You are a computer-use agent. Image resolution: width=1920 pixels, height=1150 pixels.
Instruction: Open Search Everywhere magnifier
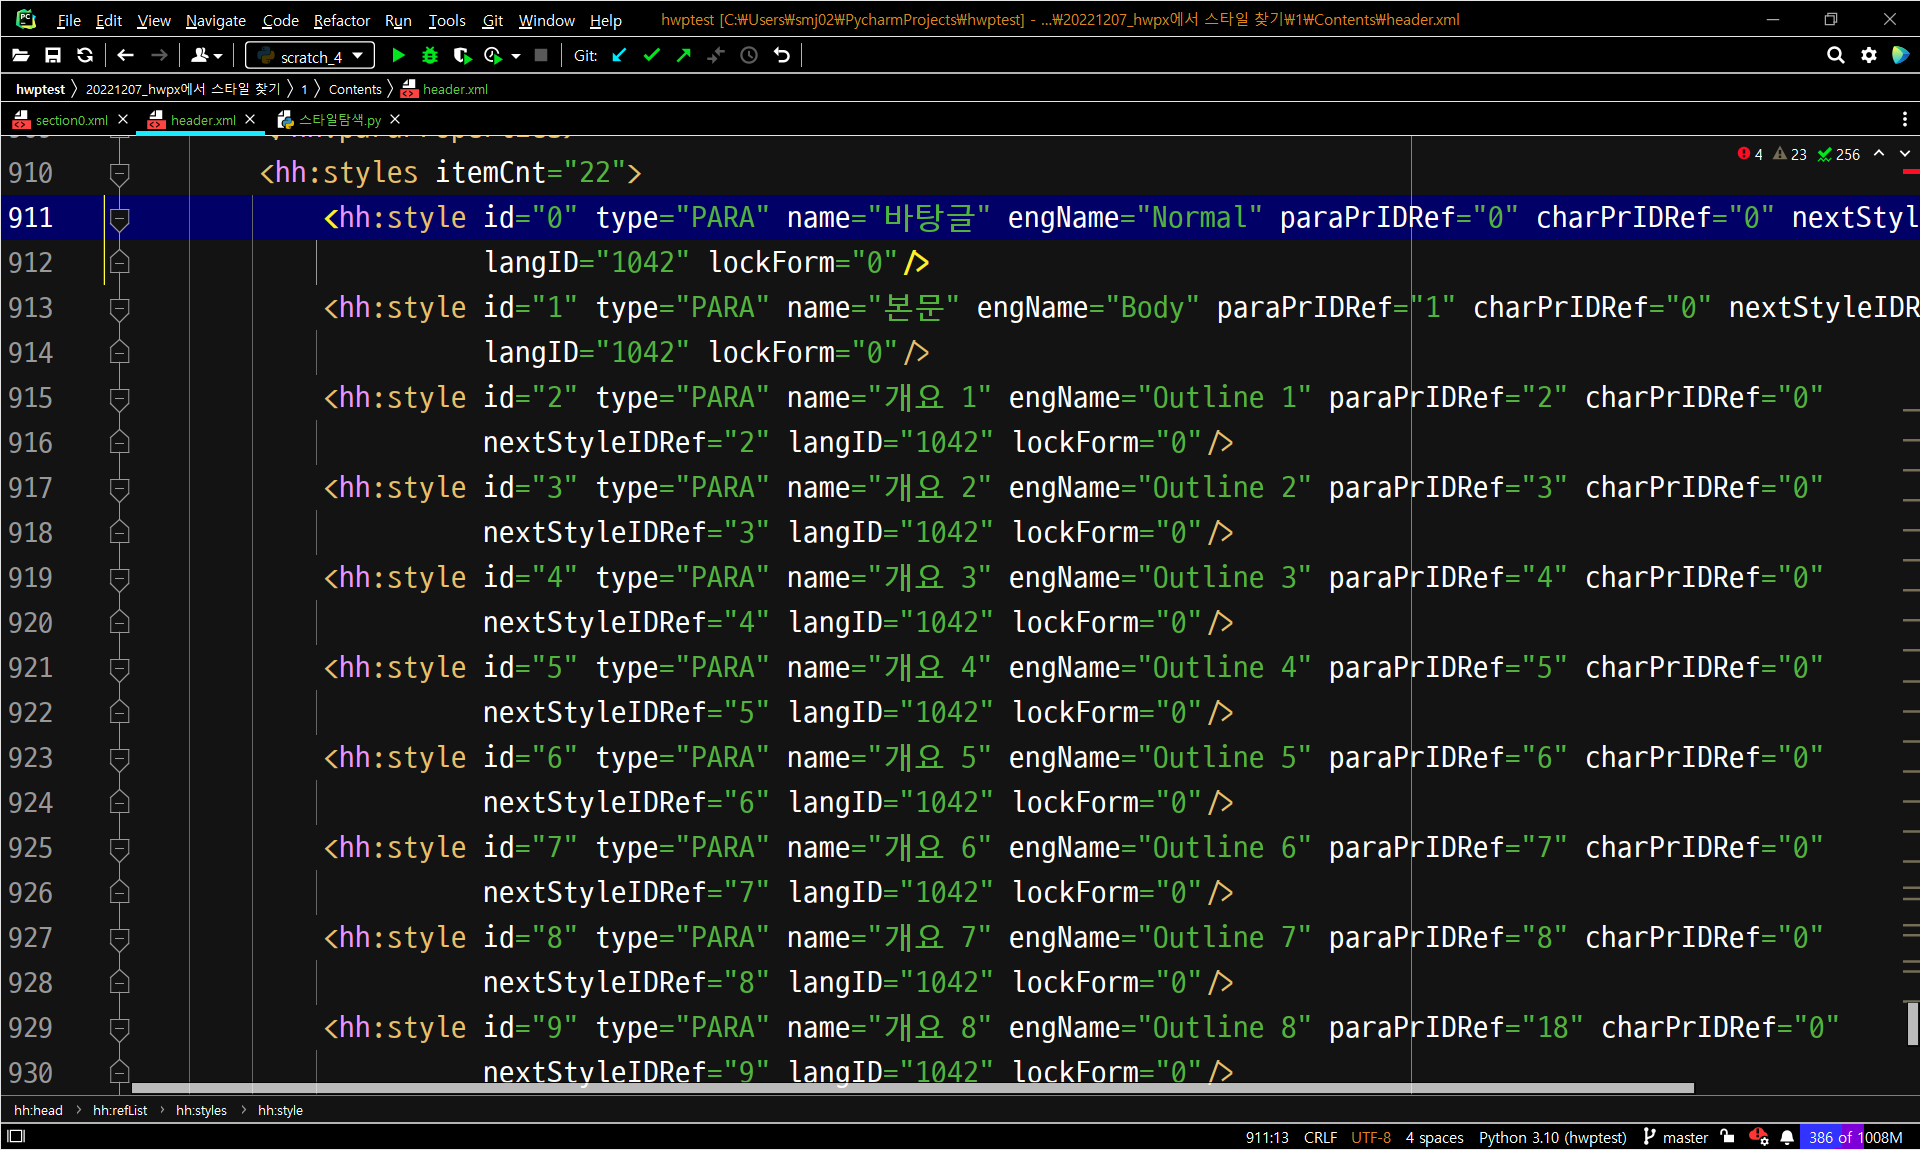1835,56
